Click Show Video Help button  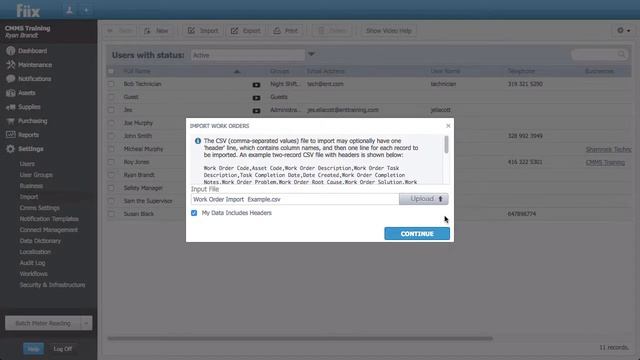(x=389, y=31)
